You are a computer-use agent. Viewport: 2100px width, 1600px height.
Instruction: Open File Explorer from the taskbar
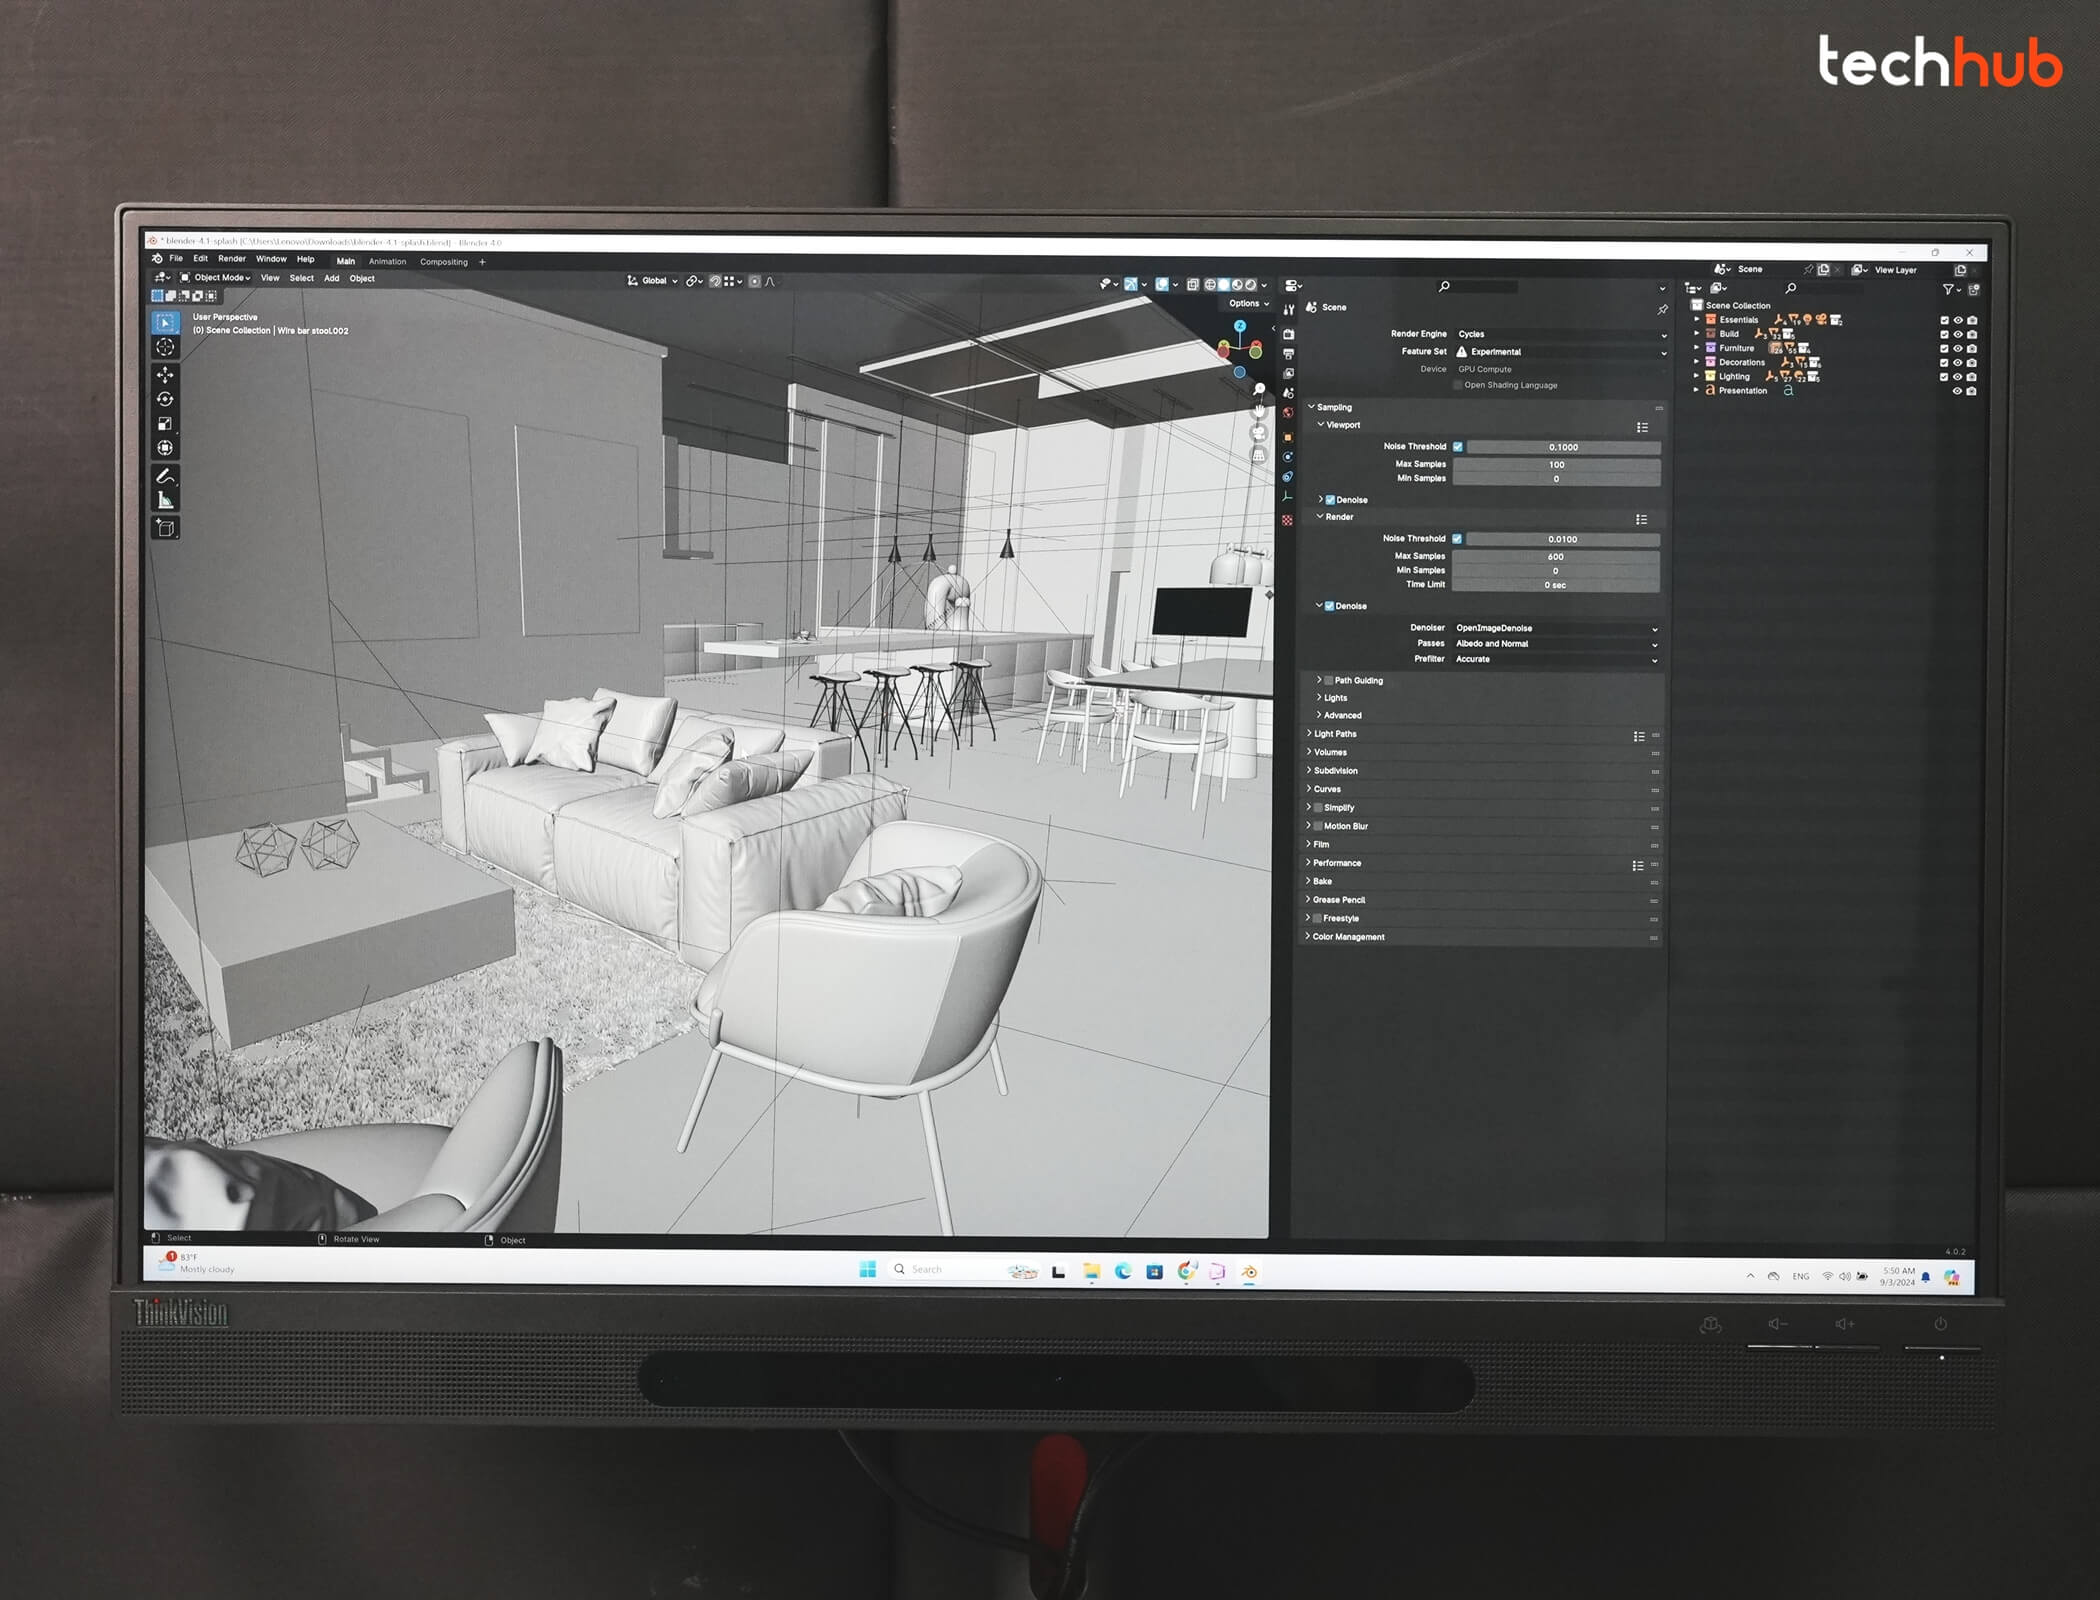point(1091,1271)
